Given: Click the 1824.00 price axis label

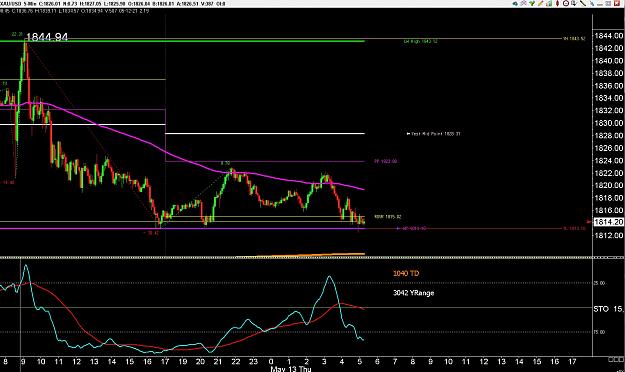Looking at the screenshot, I should [609, 160].
